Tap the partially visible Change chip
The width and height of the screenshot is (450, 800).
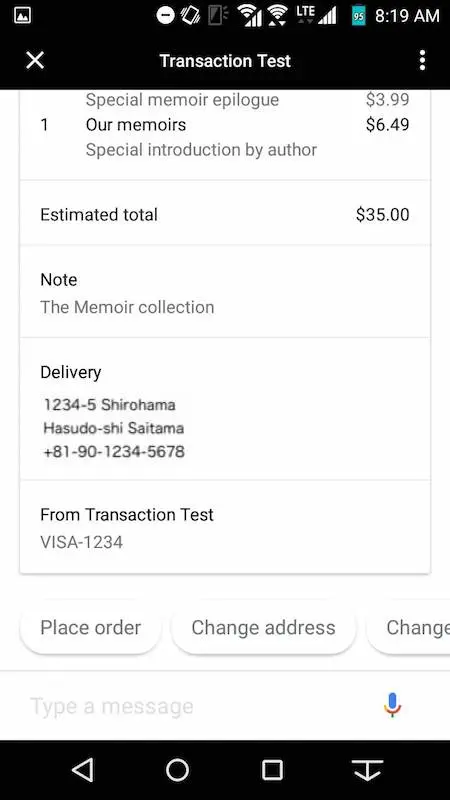point(409,628)
